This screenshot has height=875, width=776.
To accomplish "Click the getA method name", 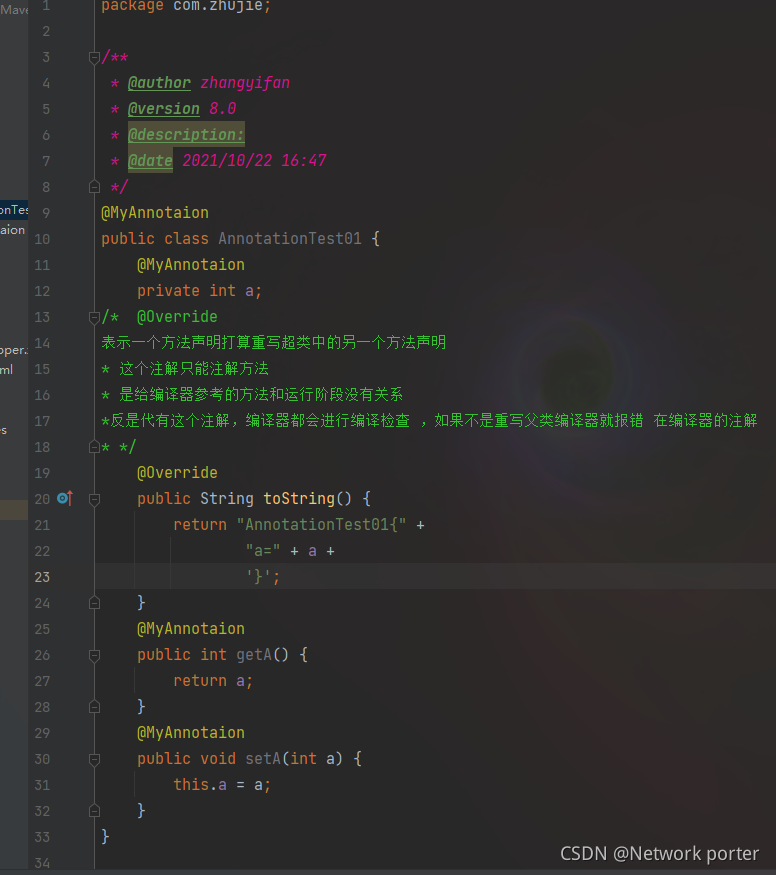I will (x=254, y=655).
